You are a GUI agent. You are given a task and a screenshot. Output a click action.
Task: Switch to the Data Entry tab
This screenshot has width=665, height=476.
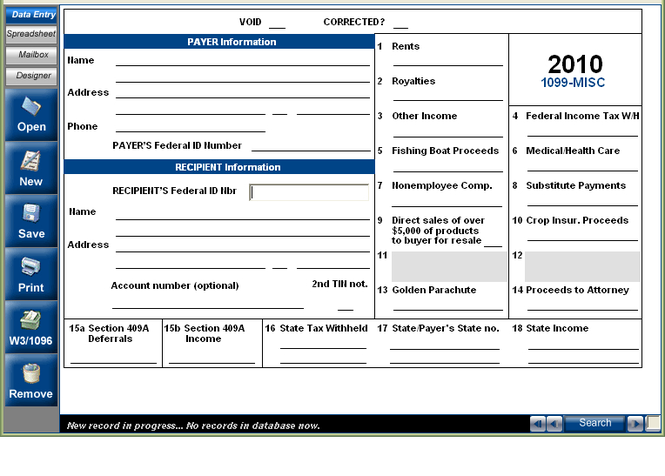pos(31,14)
